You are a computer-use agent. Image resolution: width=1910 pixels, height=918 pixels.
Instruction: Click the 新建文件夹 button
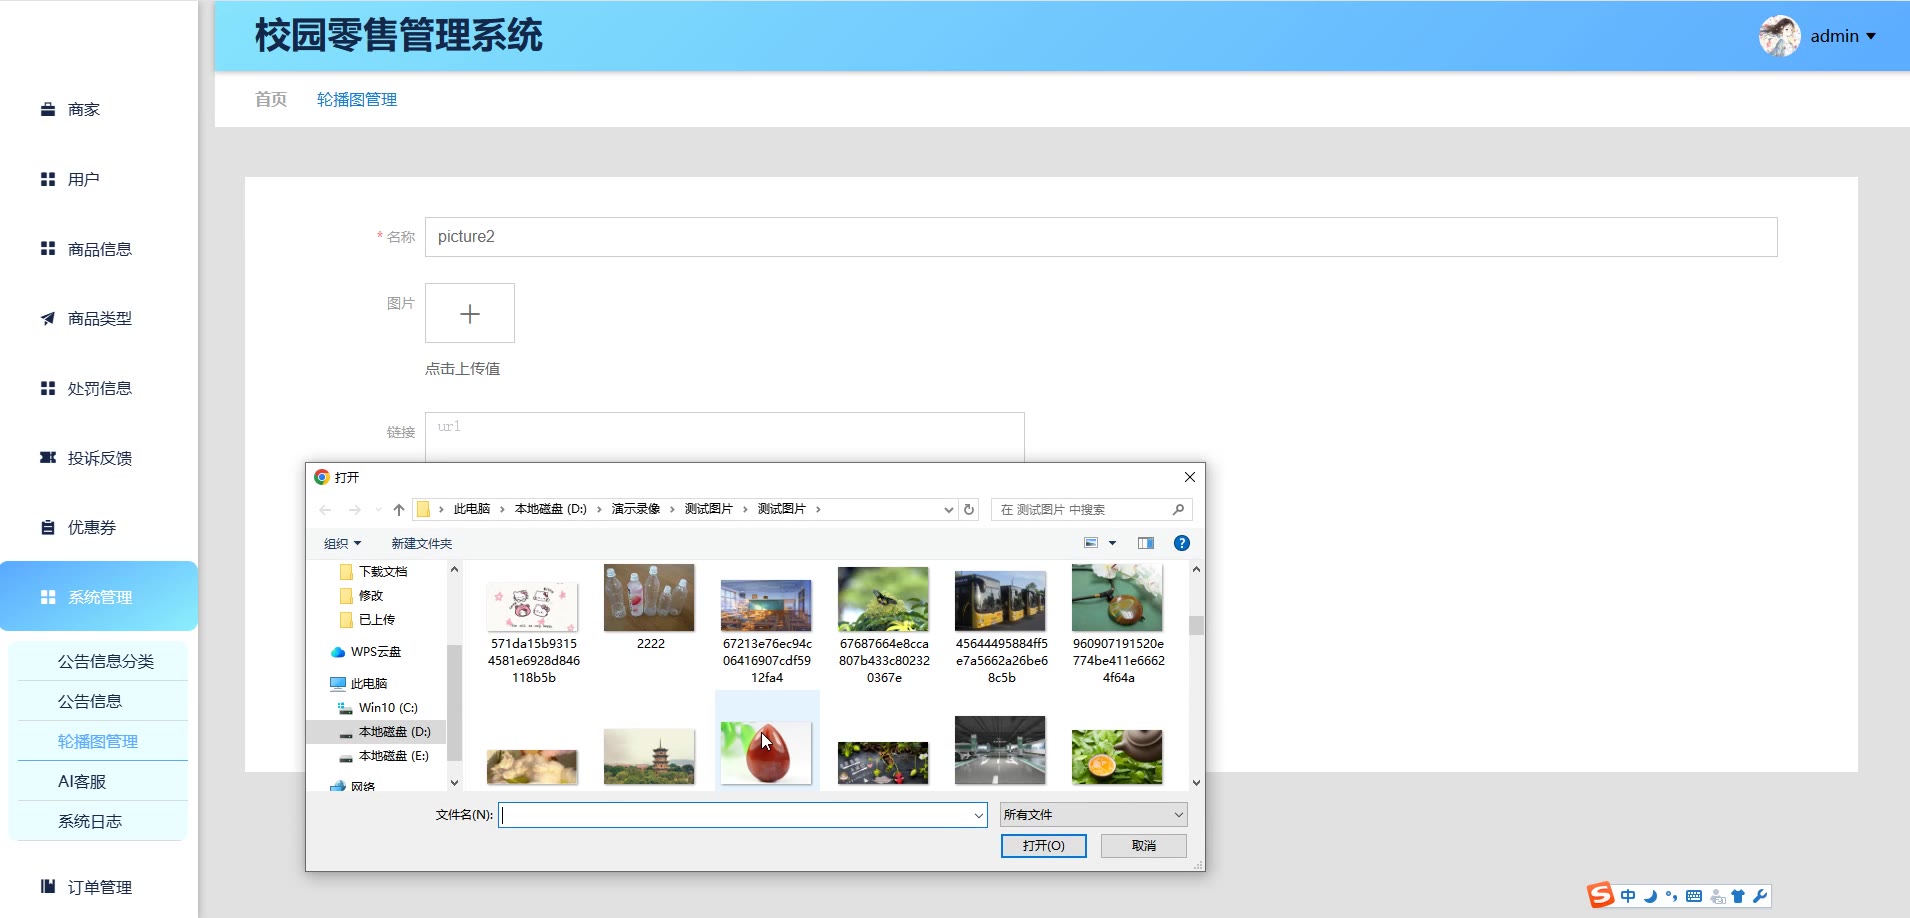coord(421,543)
